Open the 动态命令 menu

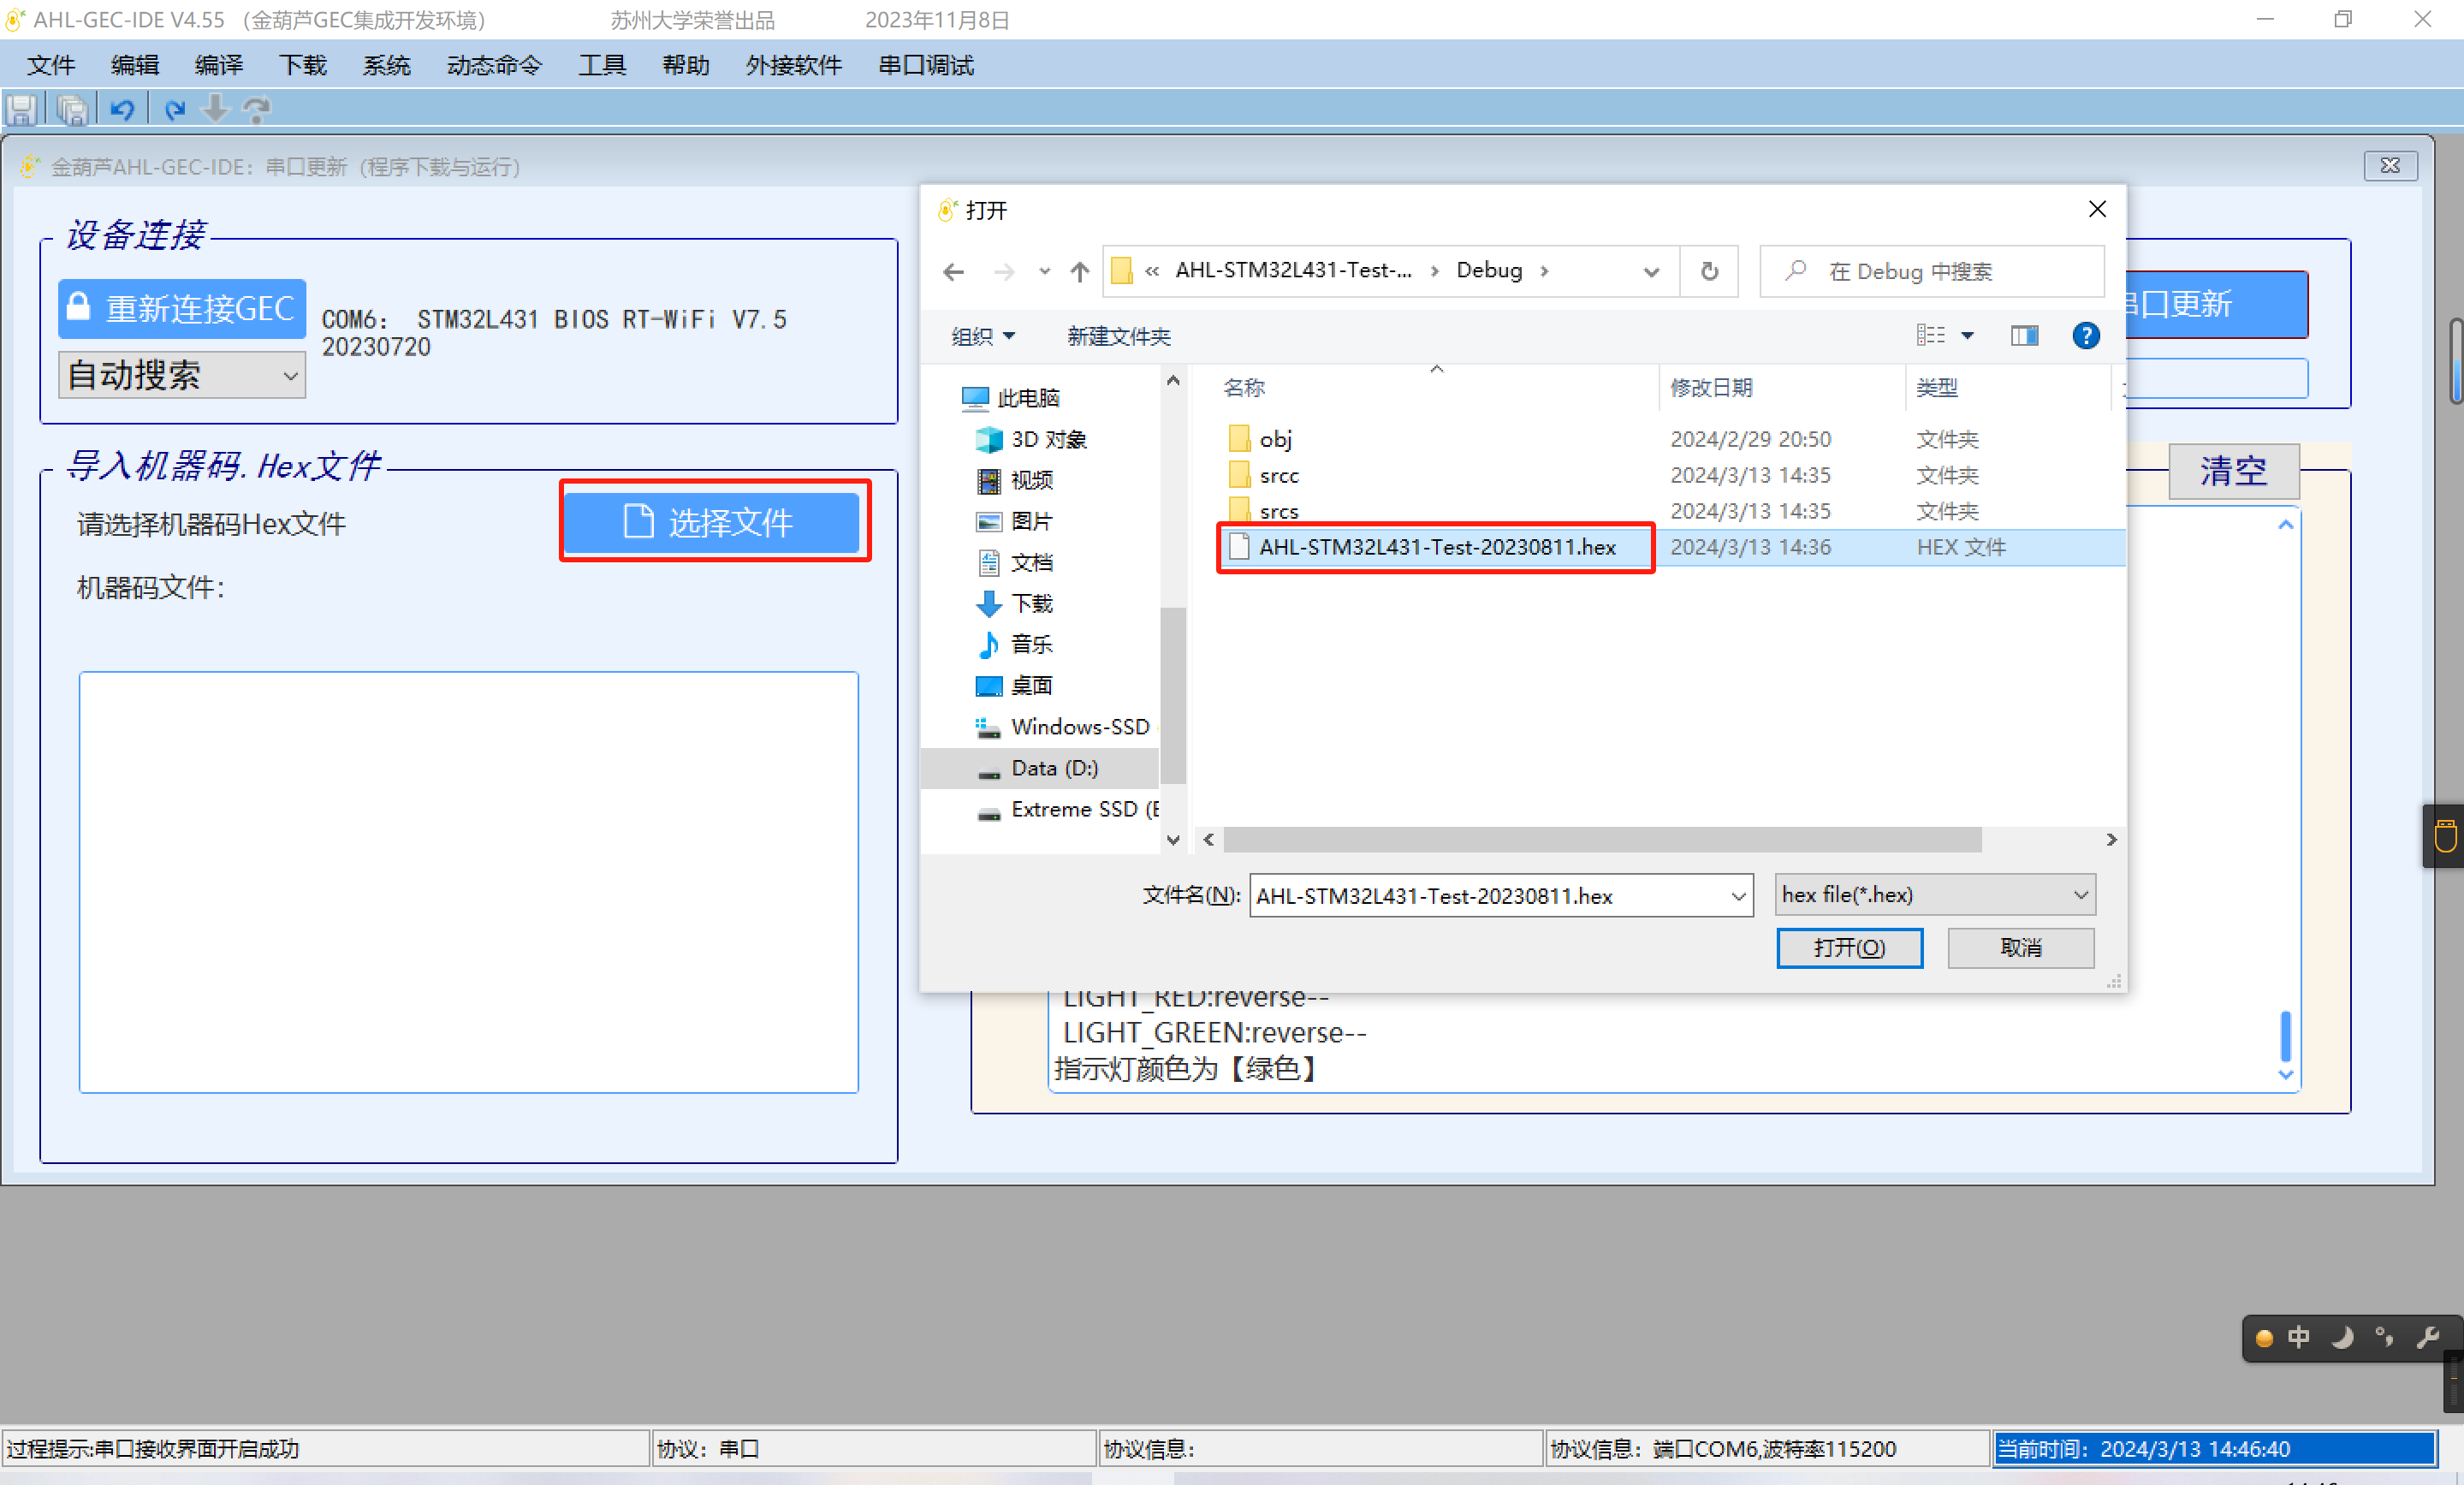click(x=494, y=65)
